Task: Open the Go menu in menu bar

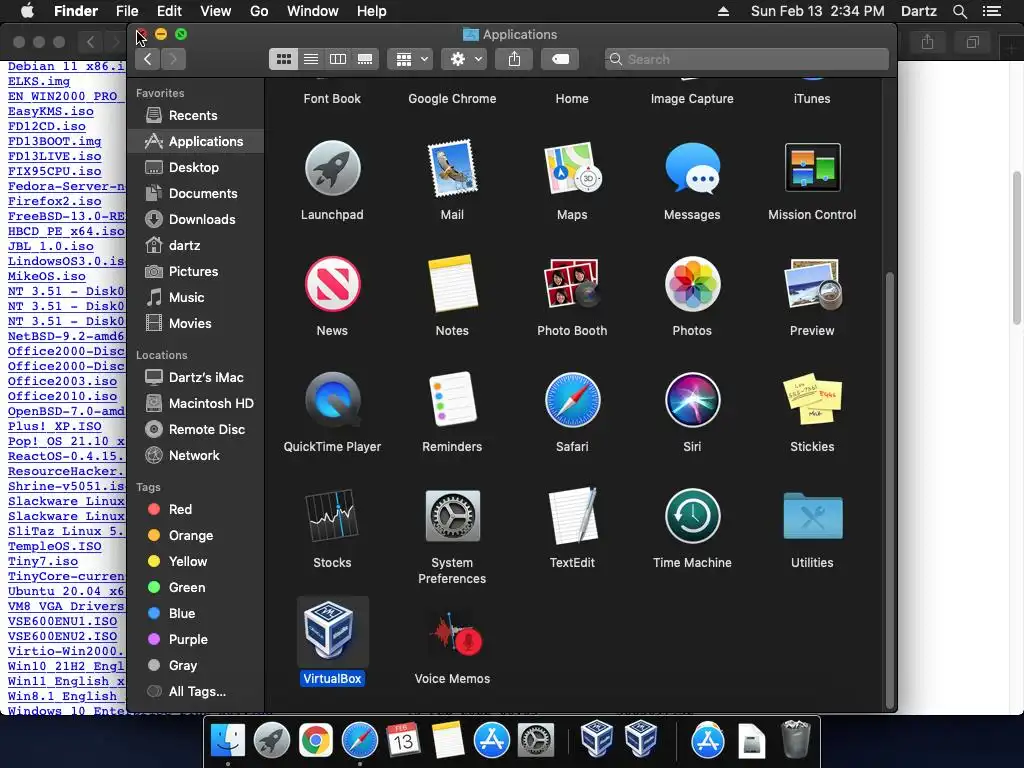Action: [259, 11]
